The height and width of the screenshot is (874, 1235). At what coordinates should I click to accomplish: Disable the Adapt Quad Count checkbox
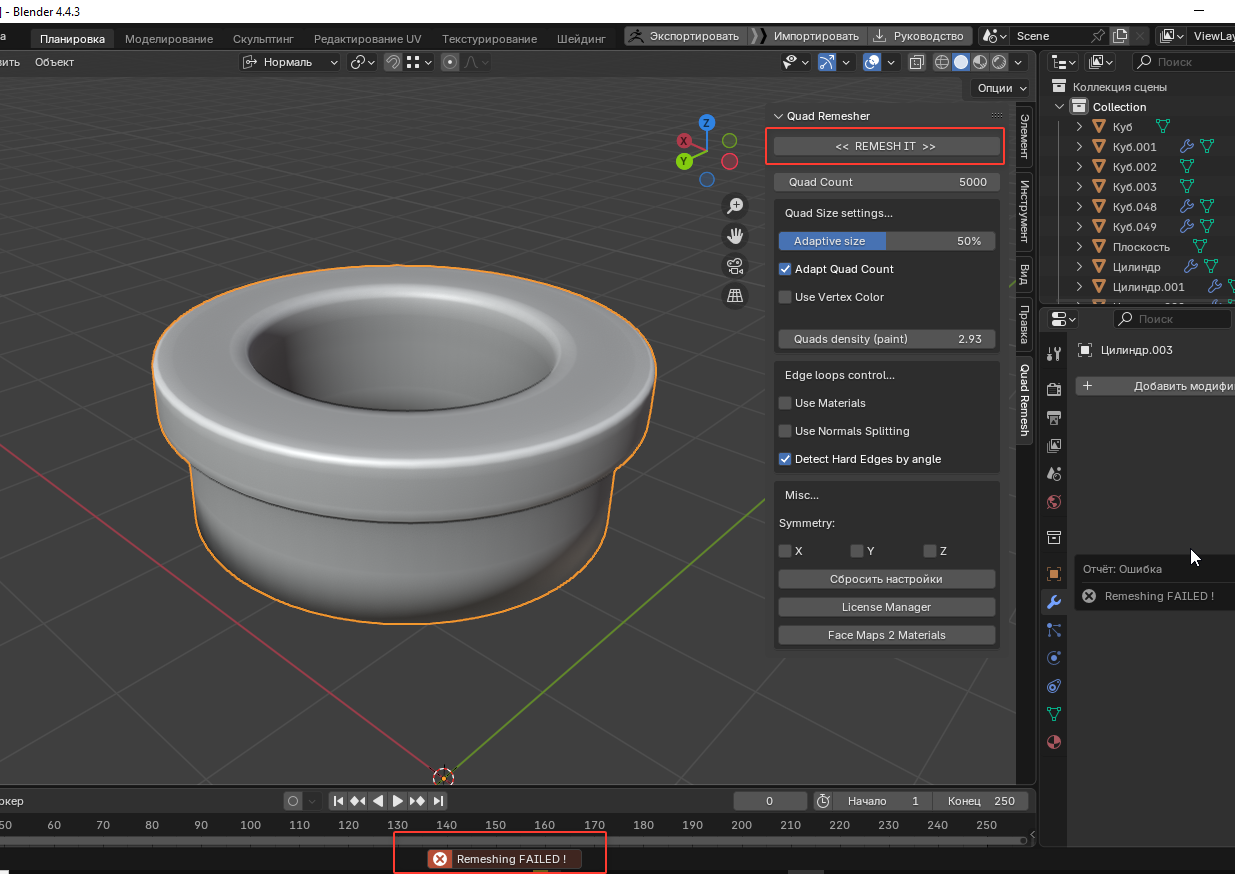click(x=785, y=269)
